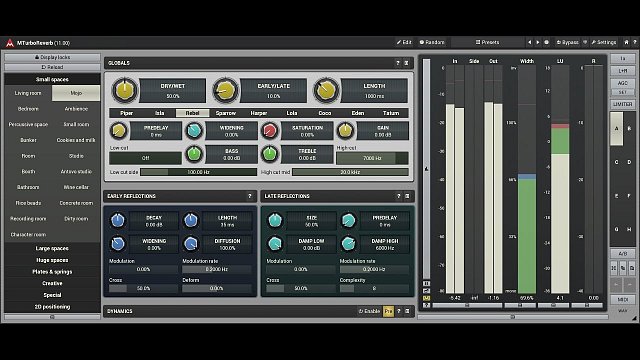Click the meter view icon under pause
The image size is (640, 360).
tap(426, 291)
